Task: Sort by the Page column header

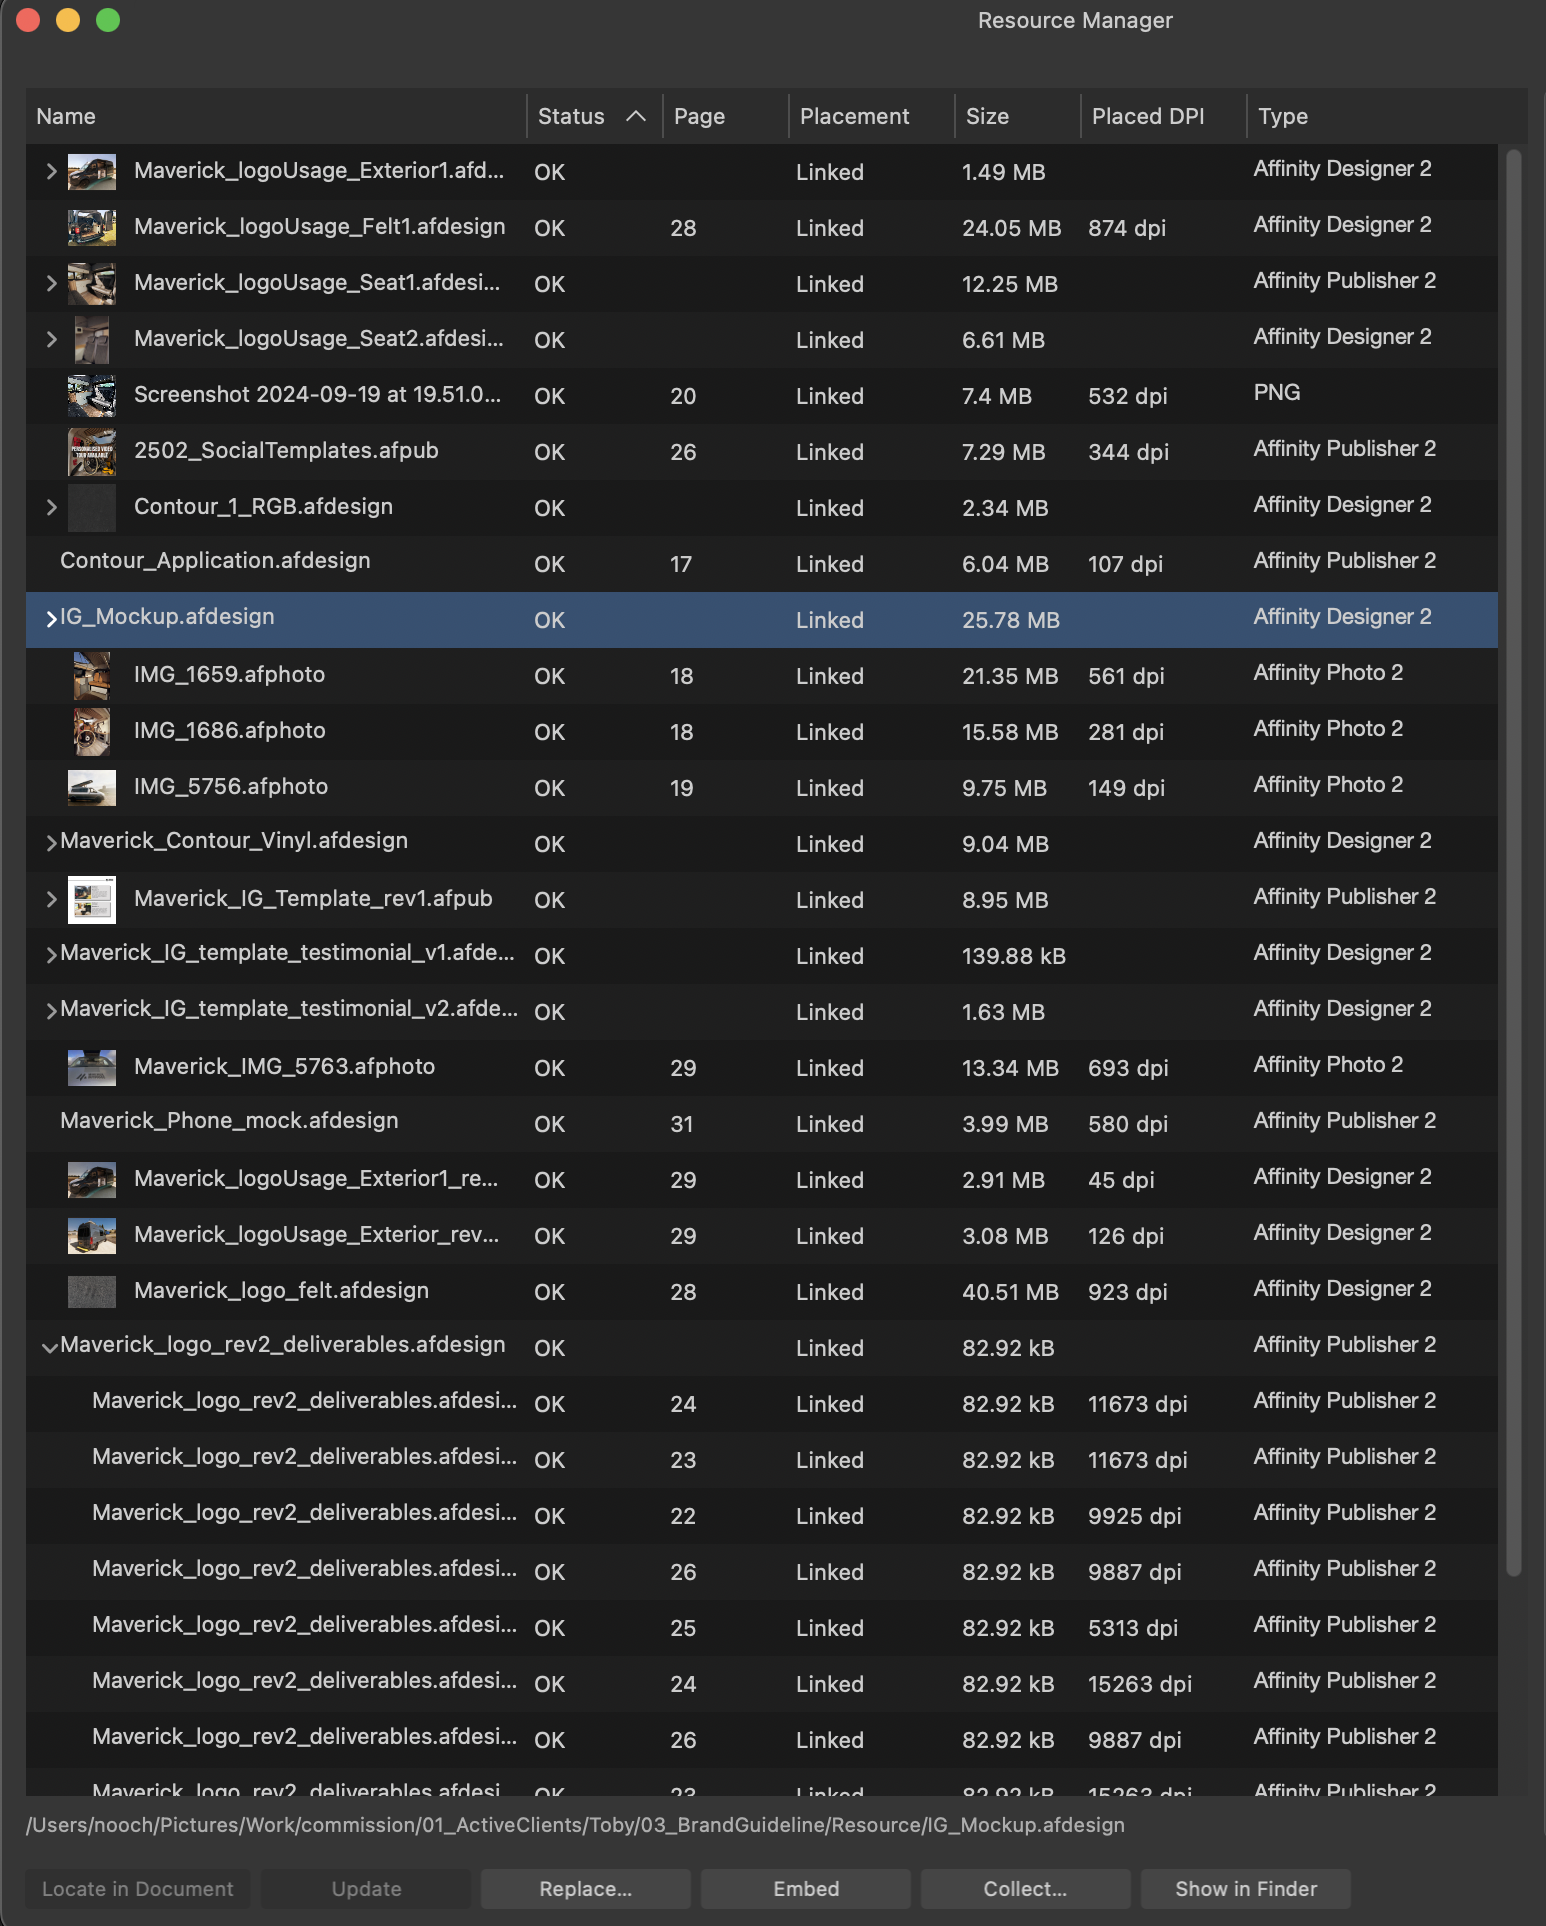Action: click(x=725, y=116)
